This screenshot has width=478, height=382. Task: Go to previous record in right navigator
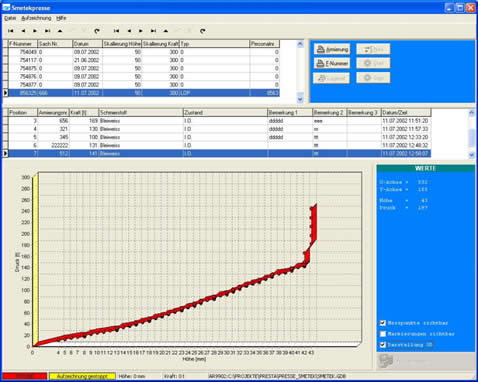coord(129,31)
